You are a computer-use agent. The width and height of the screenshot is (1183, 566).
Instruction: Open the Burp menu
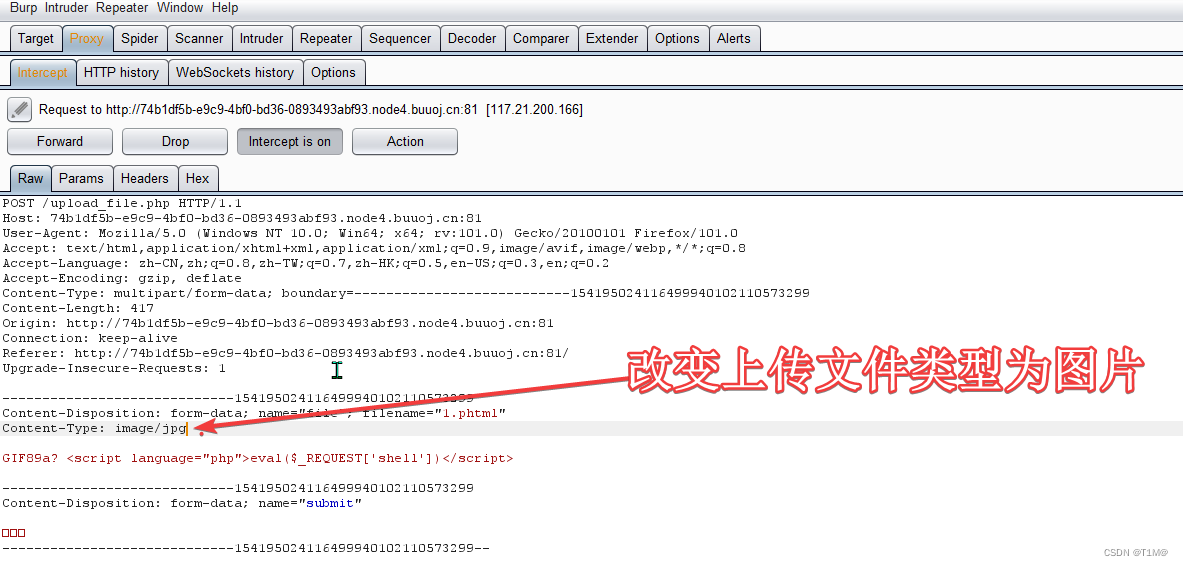pyautogui.click(x=23, y=8)
